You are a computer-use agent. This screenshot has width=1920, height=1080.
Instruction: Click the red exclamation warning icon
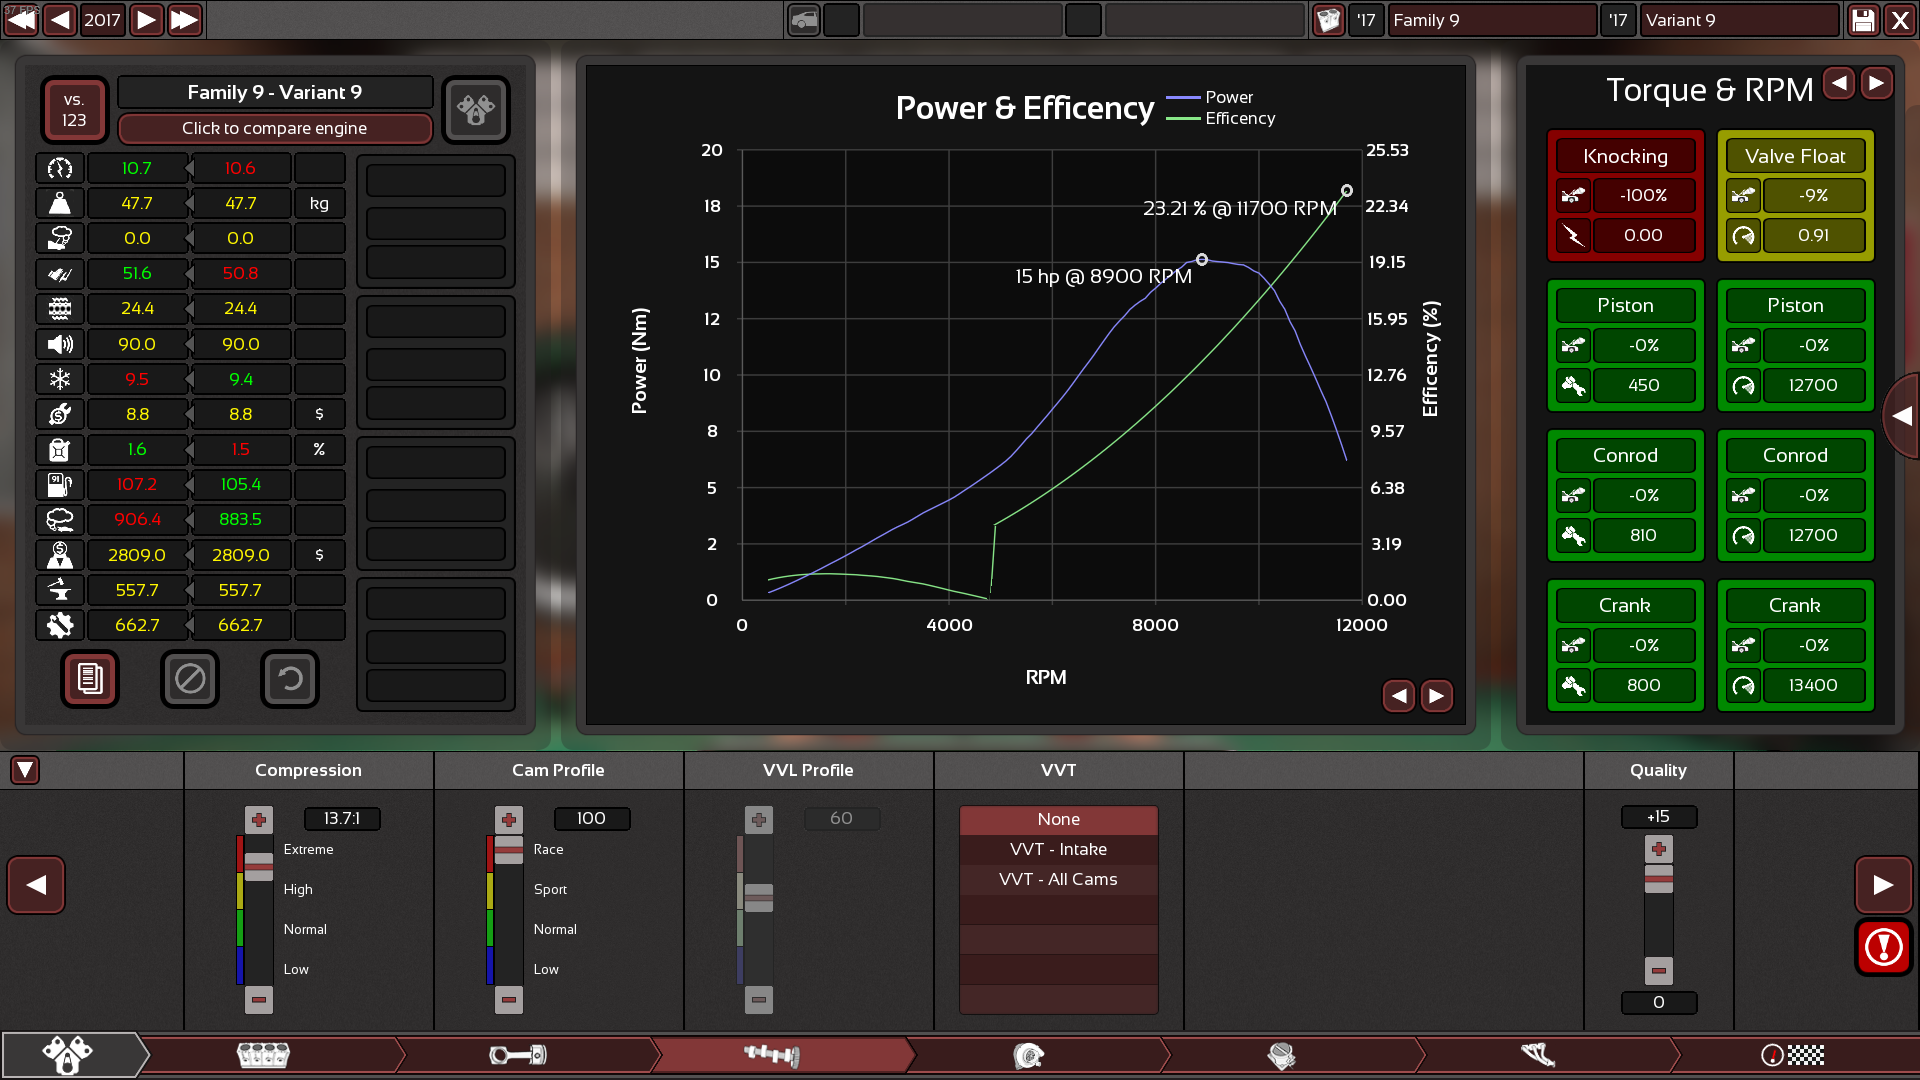(1883, 947)
